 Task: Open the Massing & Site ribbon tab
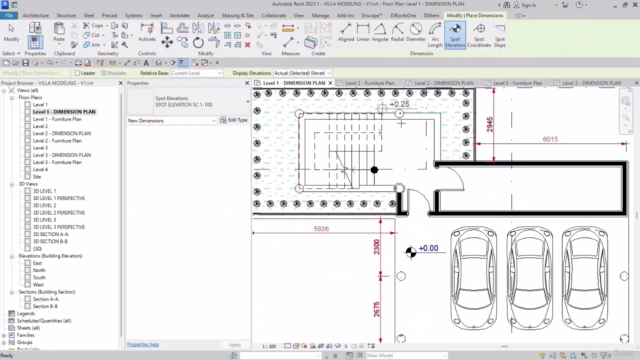click(x=238, y=16)
